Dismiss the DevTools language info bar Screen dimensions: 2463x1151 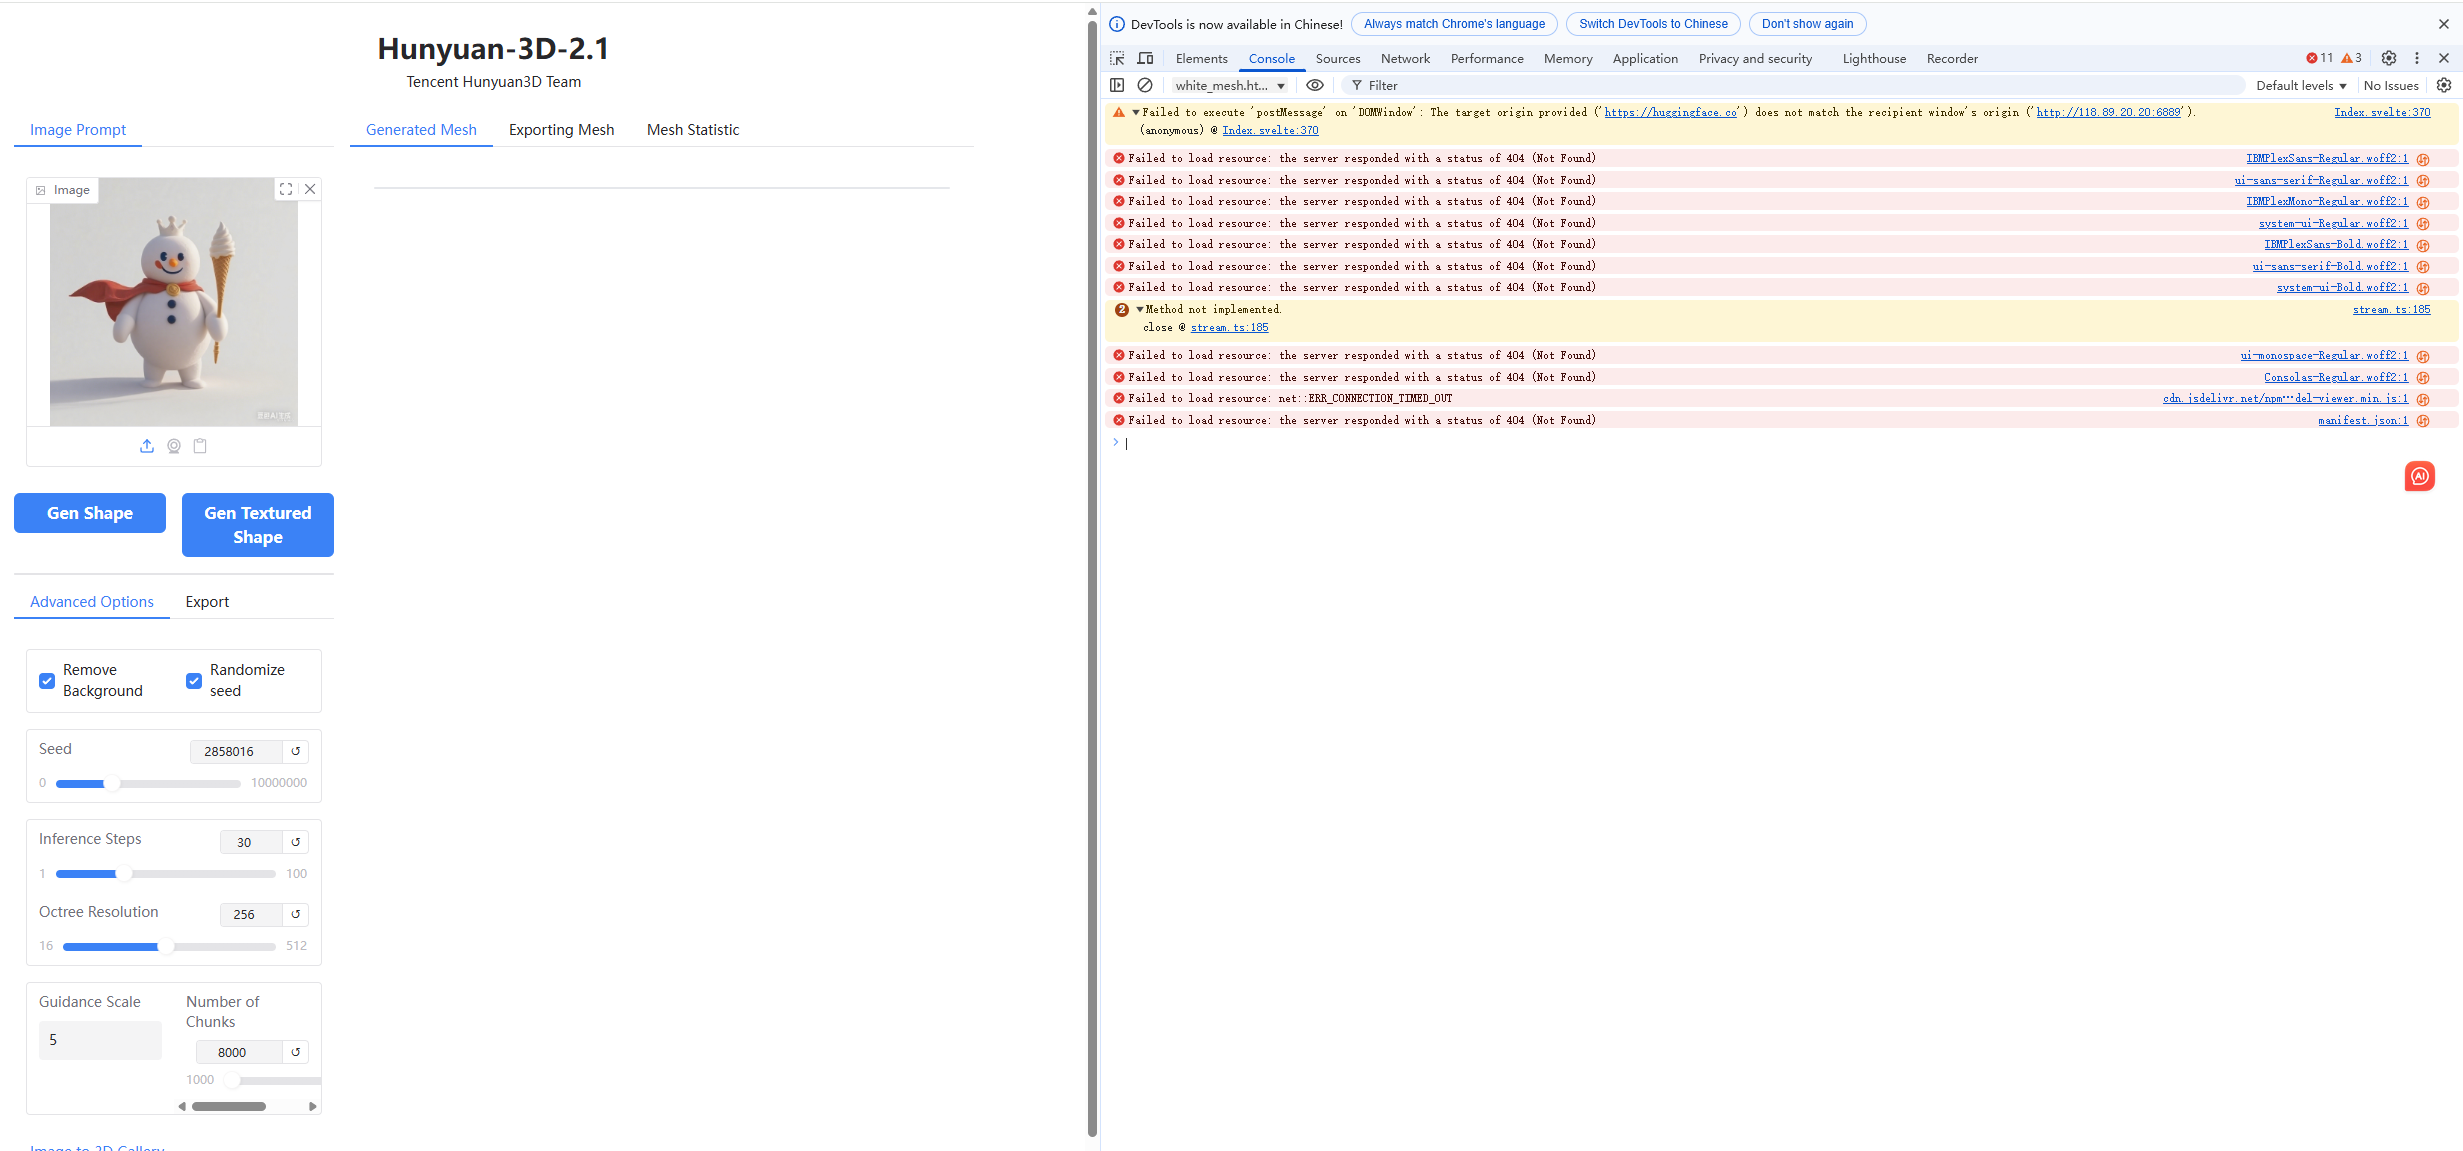2444,24
